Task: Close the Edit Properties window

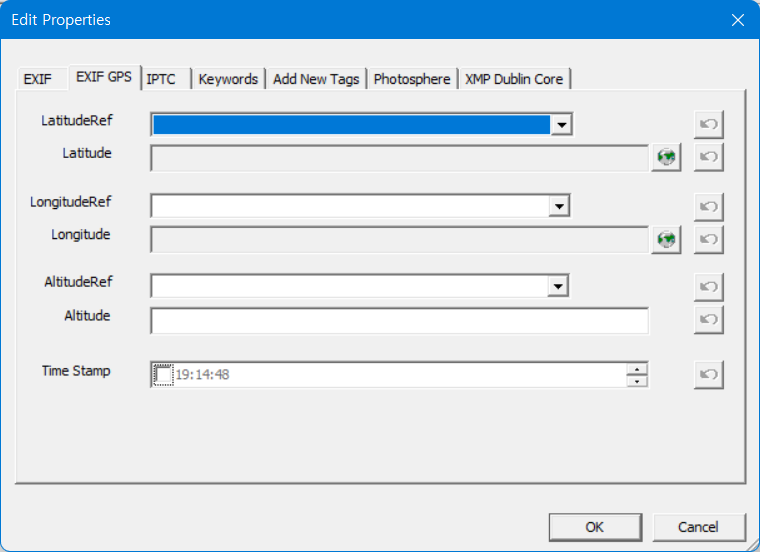Action: (x=738, y=20)
